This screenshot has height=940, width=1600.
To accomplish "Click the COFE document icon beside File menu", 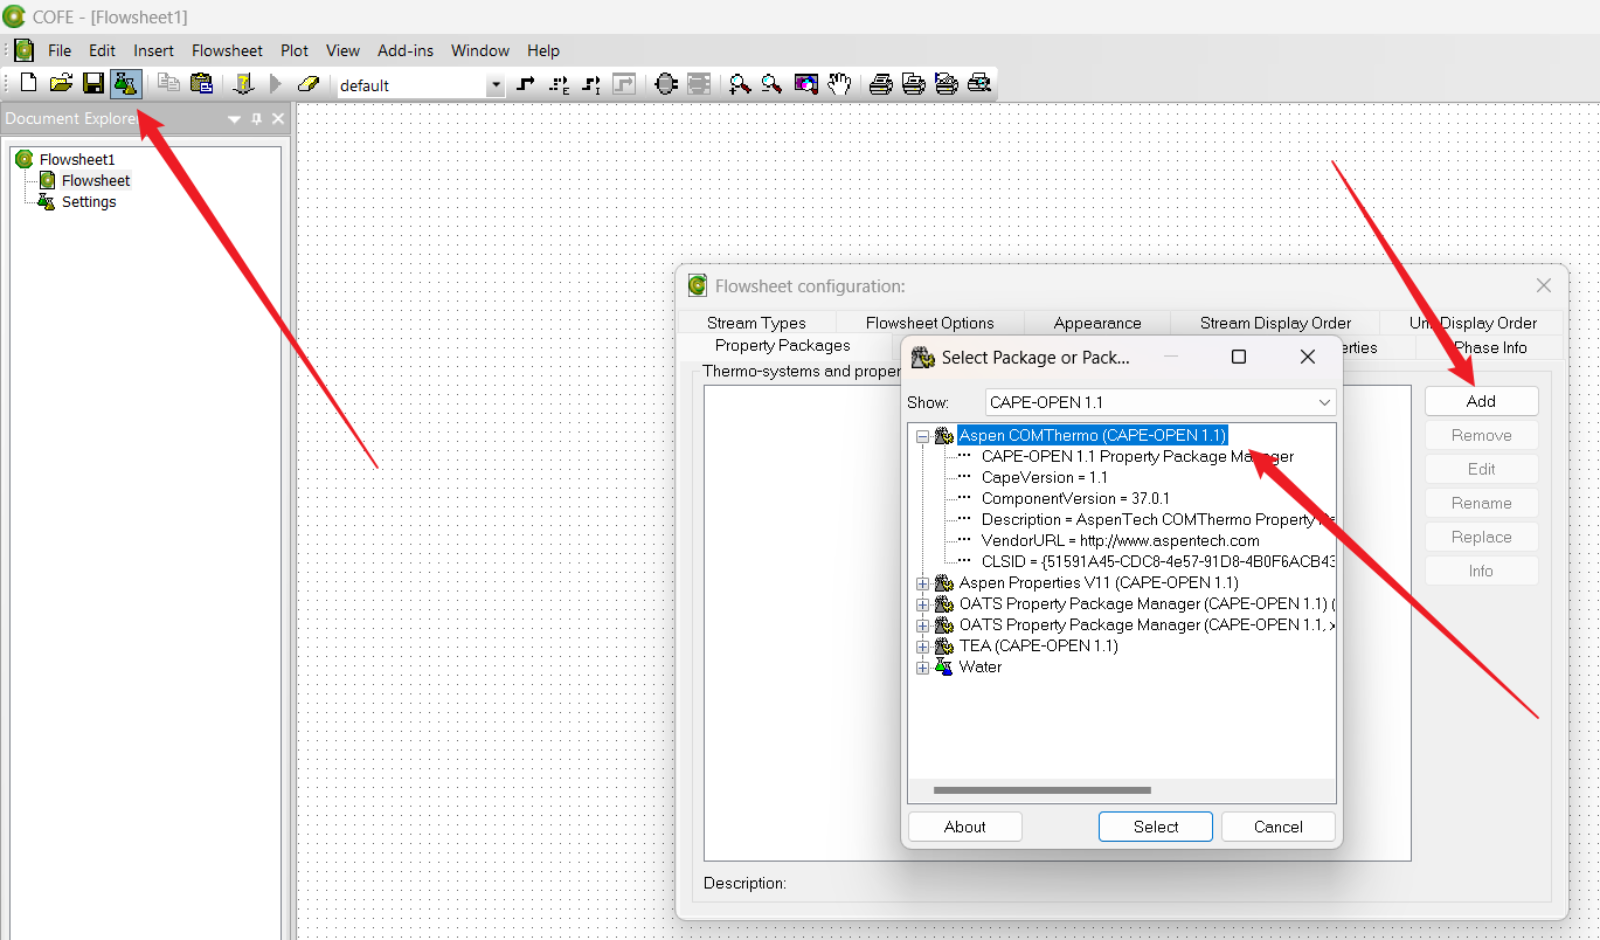I will tap(24, 50).
